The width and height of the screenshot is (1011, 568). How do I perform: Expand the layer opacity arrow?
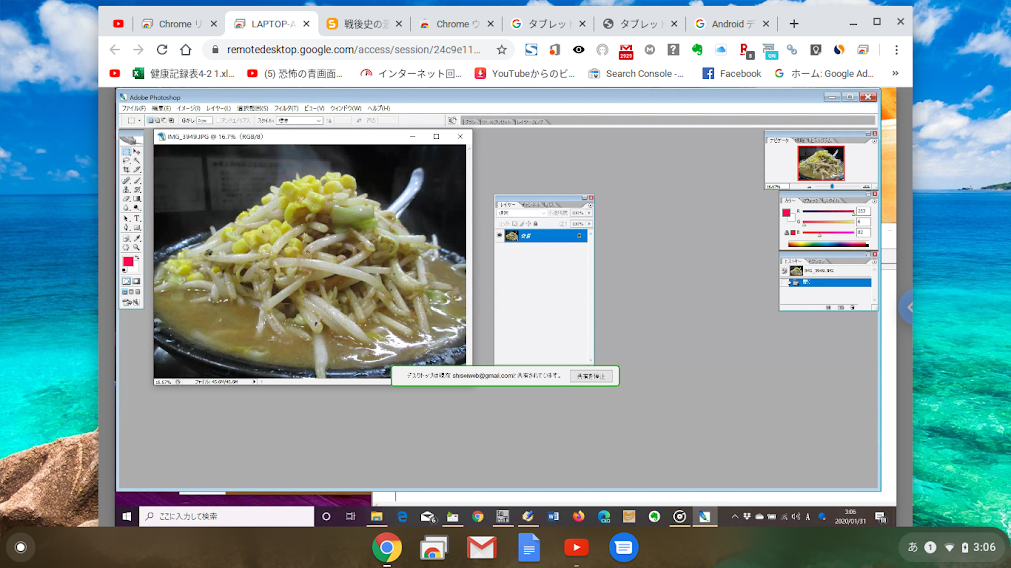tap(589, 213)
